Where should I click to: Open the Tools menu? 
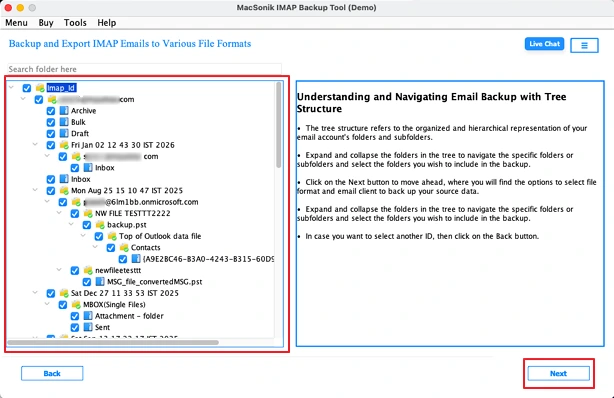[x=75, y=23]
